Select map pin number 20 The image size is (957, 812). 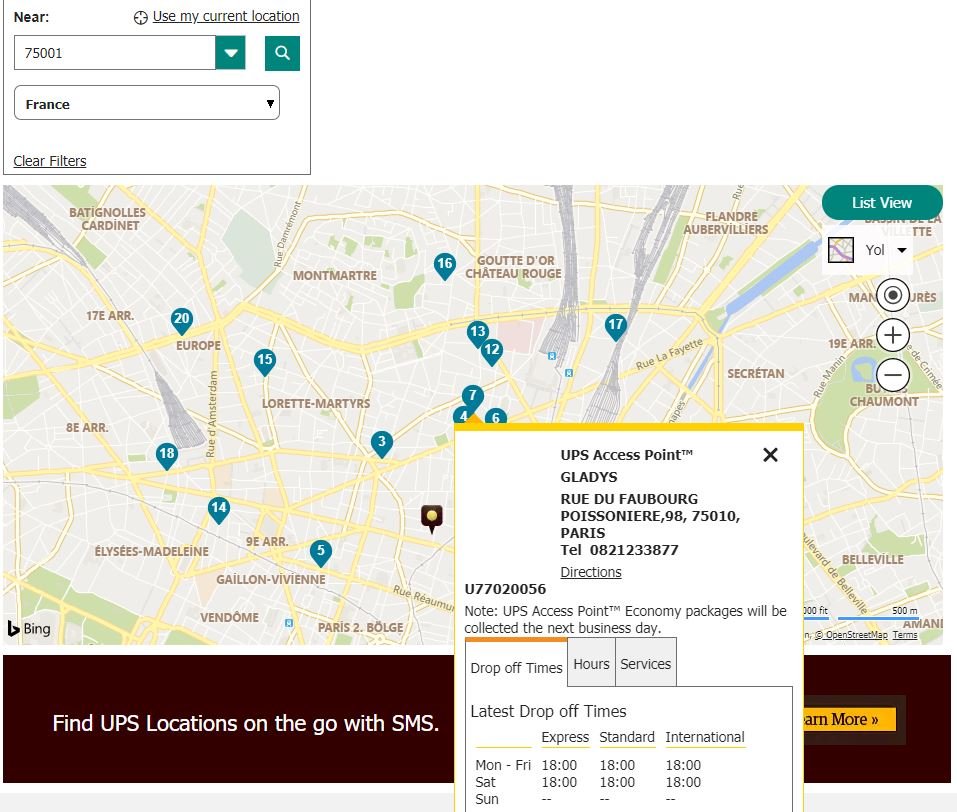(181, 320)
